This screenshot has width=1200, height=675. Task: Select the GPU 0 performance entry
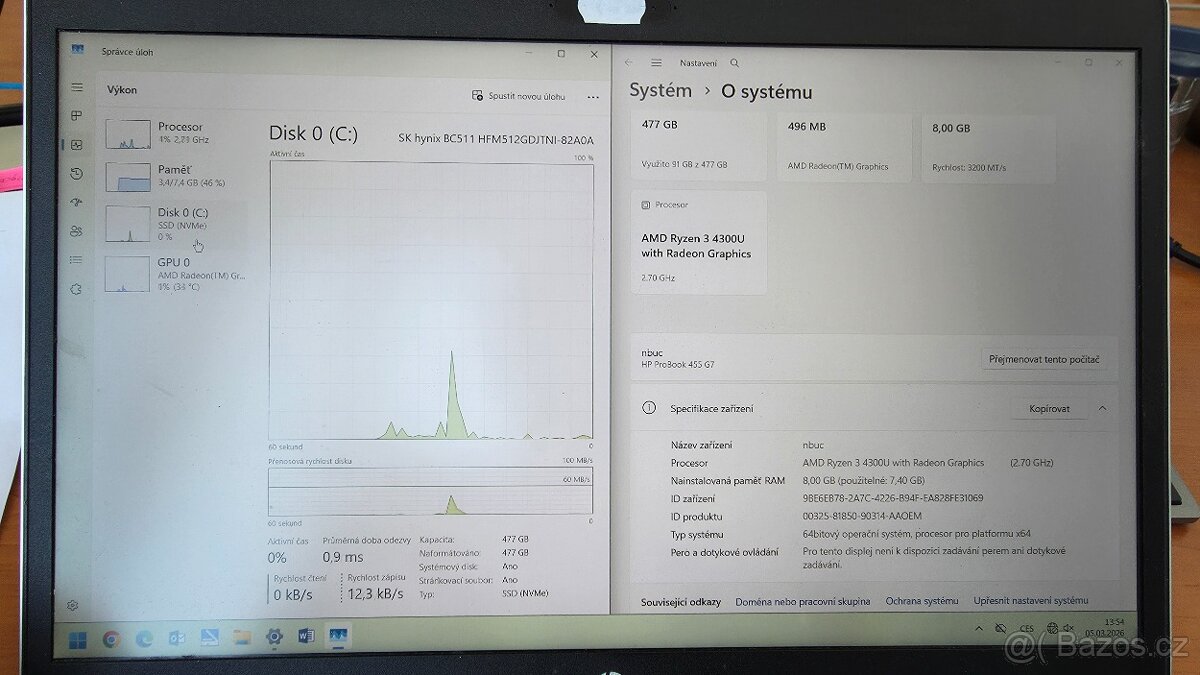click(x=176, y=274)
